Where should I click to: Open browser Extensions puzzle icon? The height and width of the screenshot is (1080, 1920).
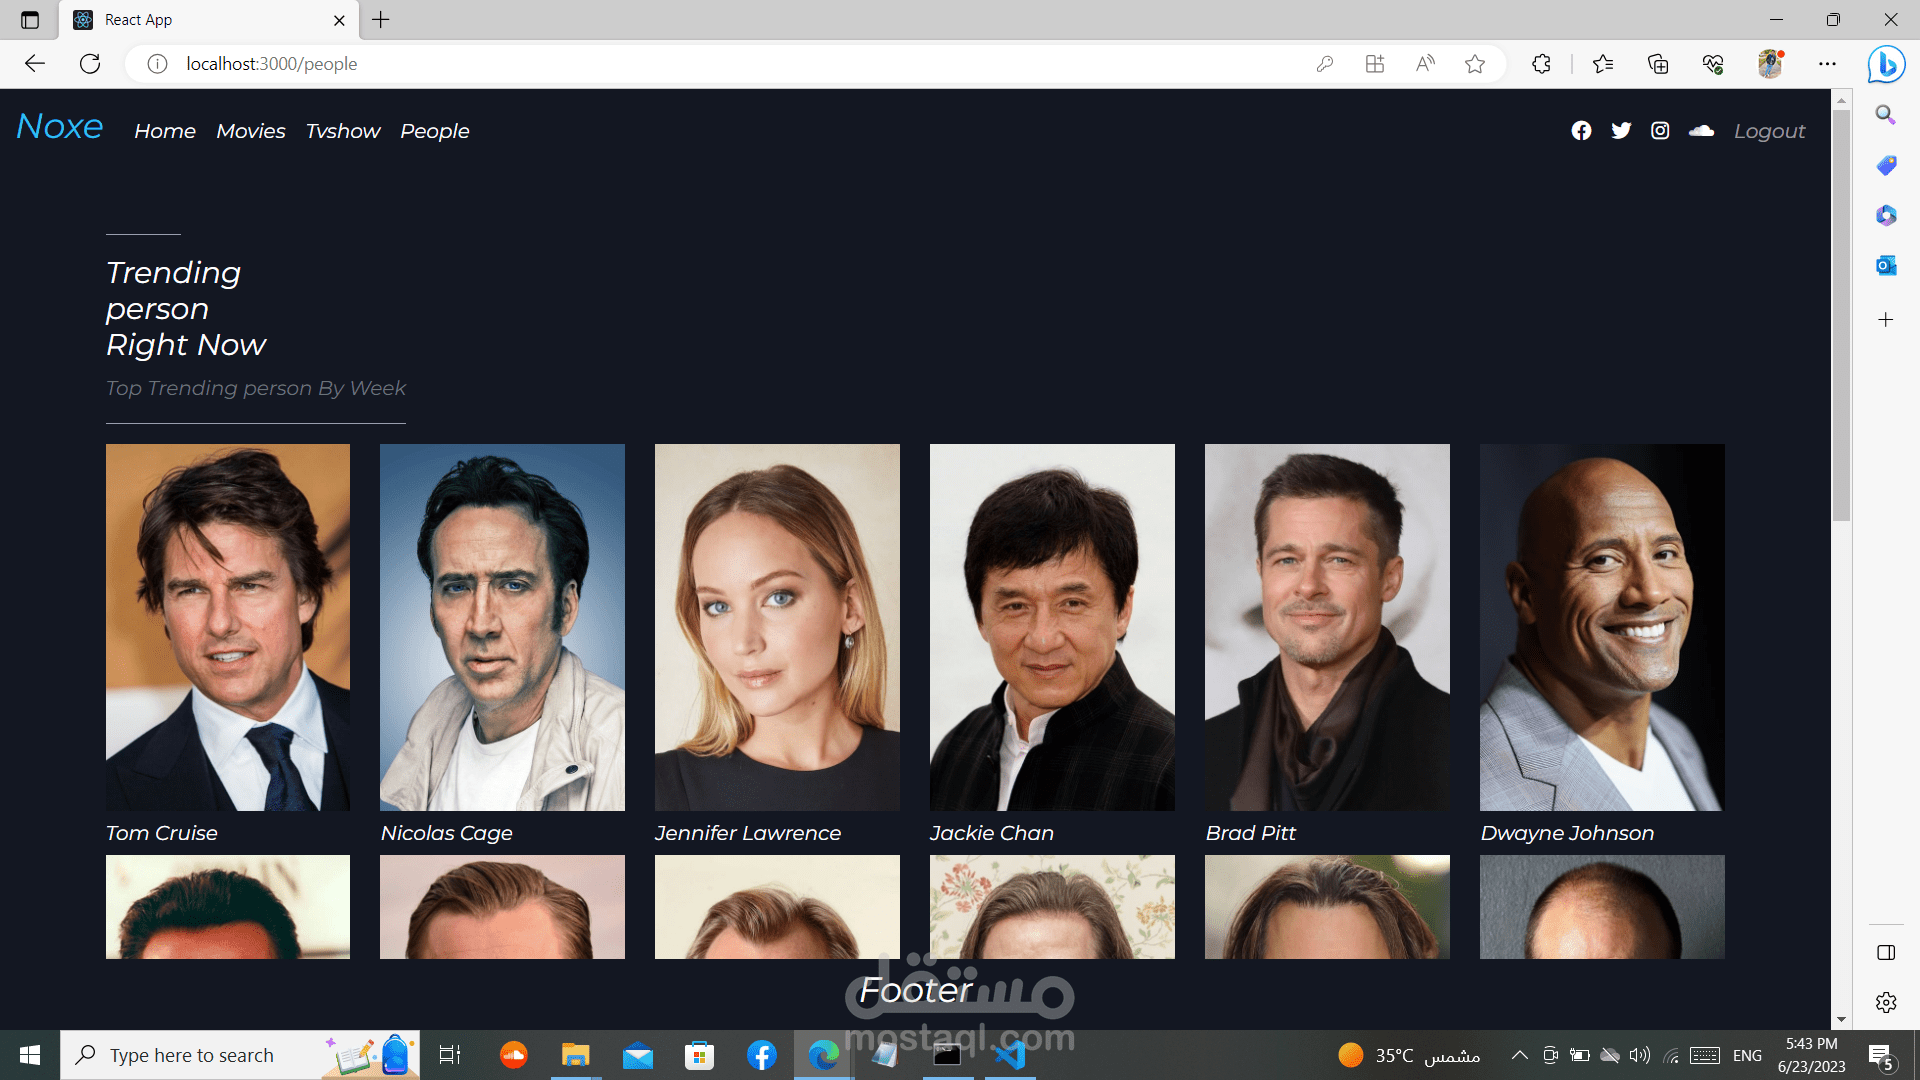tap(1541, 64)
